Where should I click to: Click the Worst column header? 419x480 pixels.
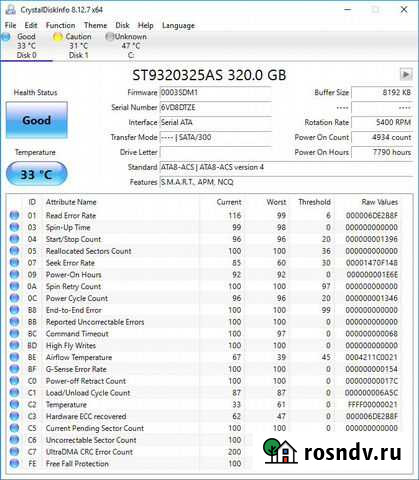point(276,202)
